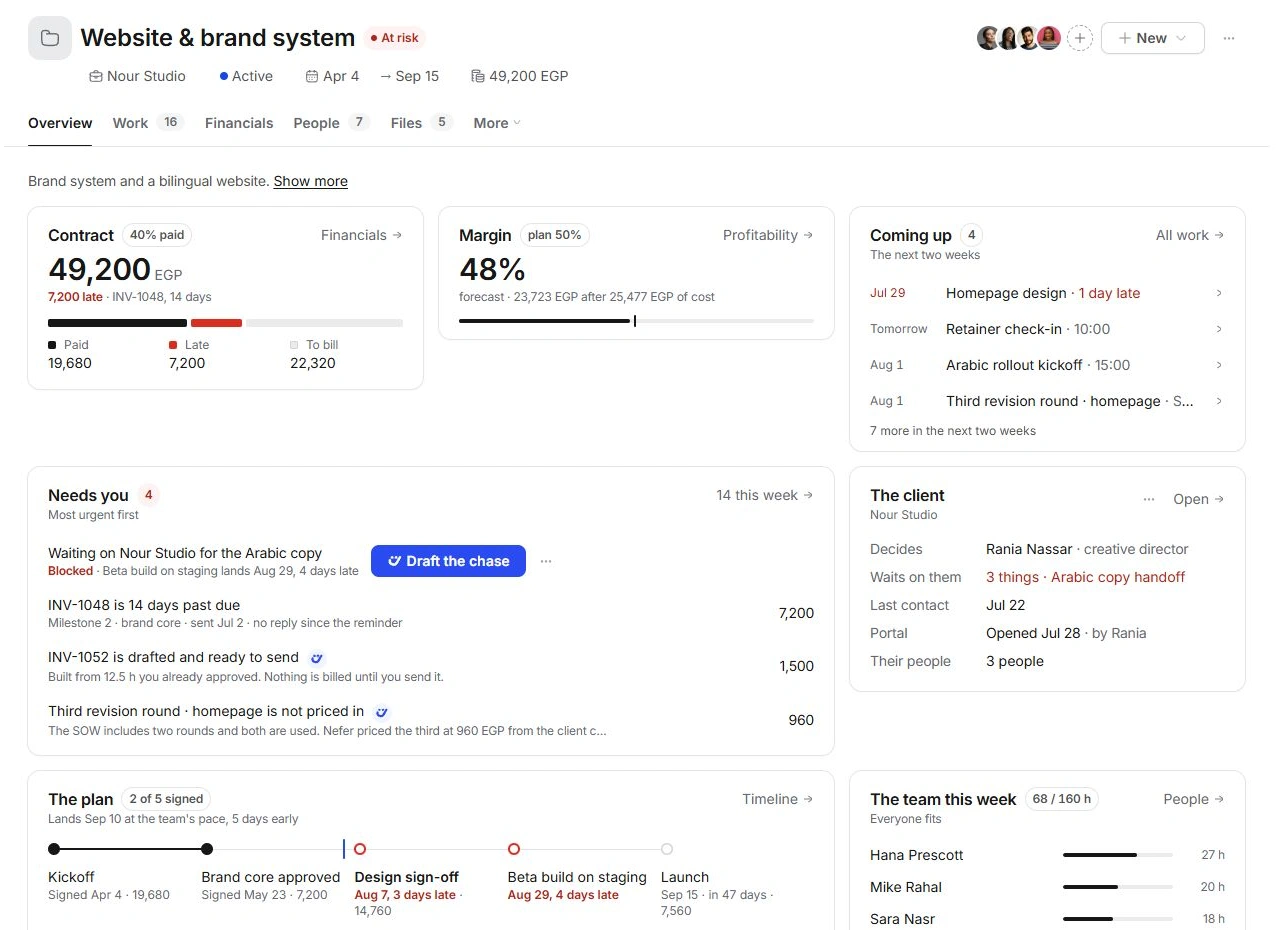Click the Show more link
1280x930 pixels.
(311, 181)
